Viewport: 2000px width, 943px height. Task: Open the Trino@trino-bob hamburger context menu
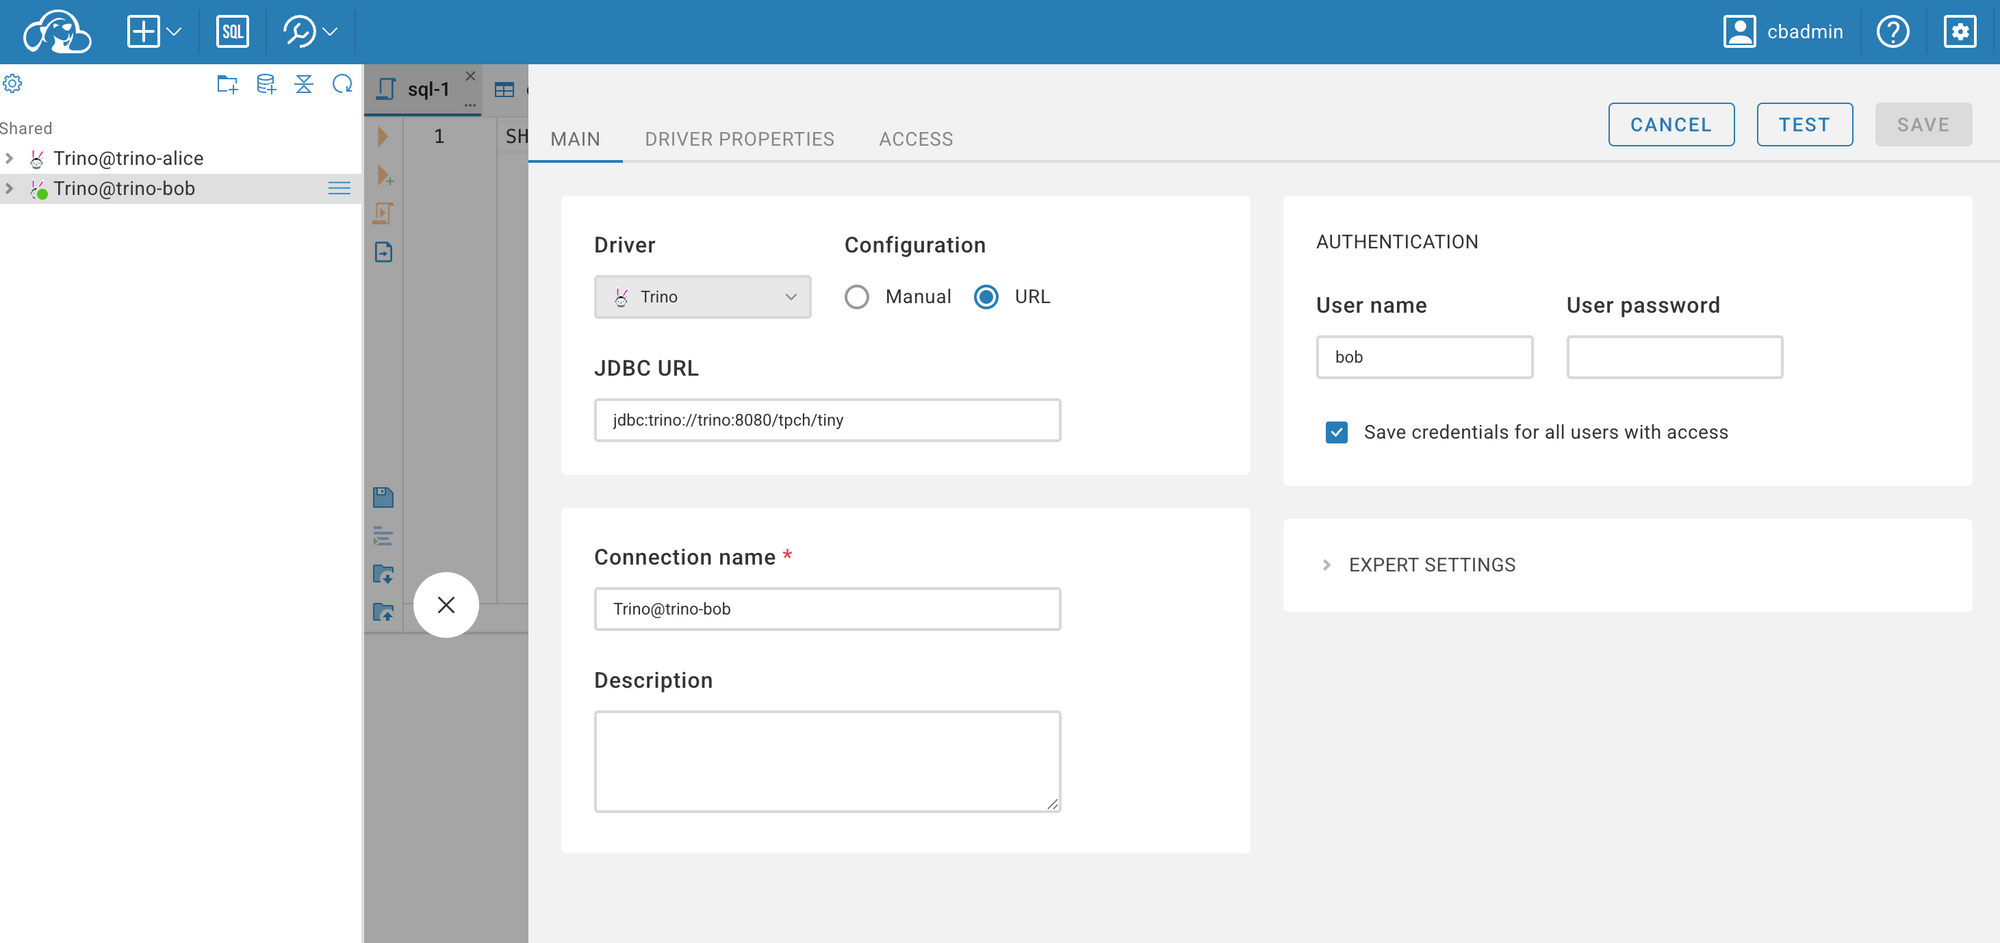(x=339, y=189)
